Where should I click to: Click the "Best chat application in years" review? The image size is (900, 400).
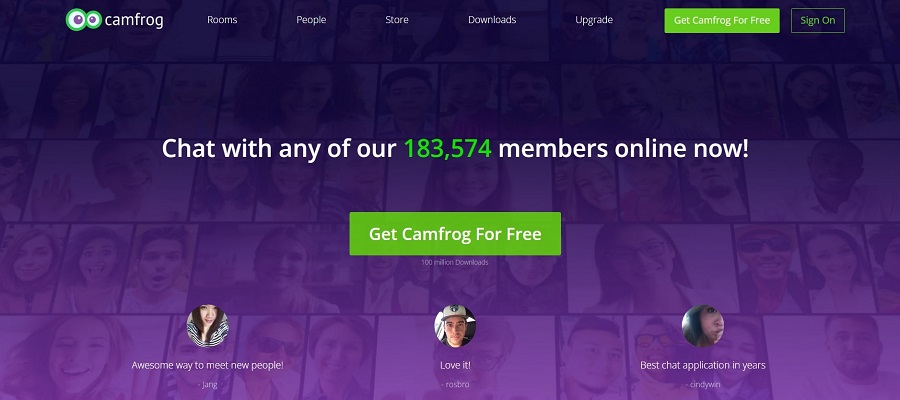pos(703,365)
